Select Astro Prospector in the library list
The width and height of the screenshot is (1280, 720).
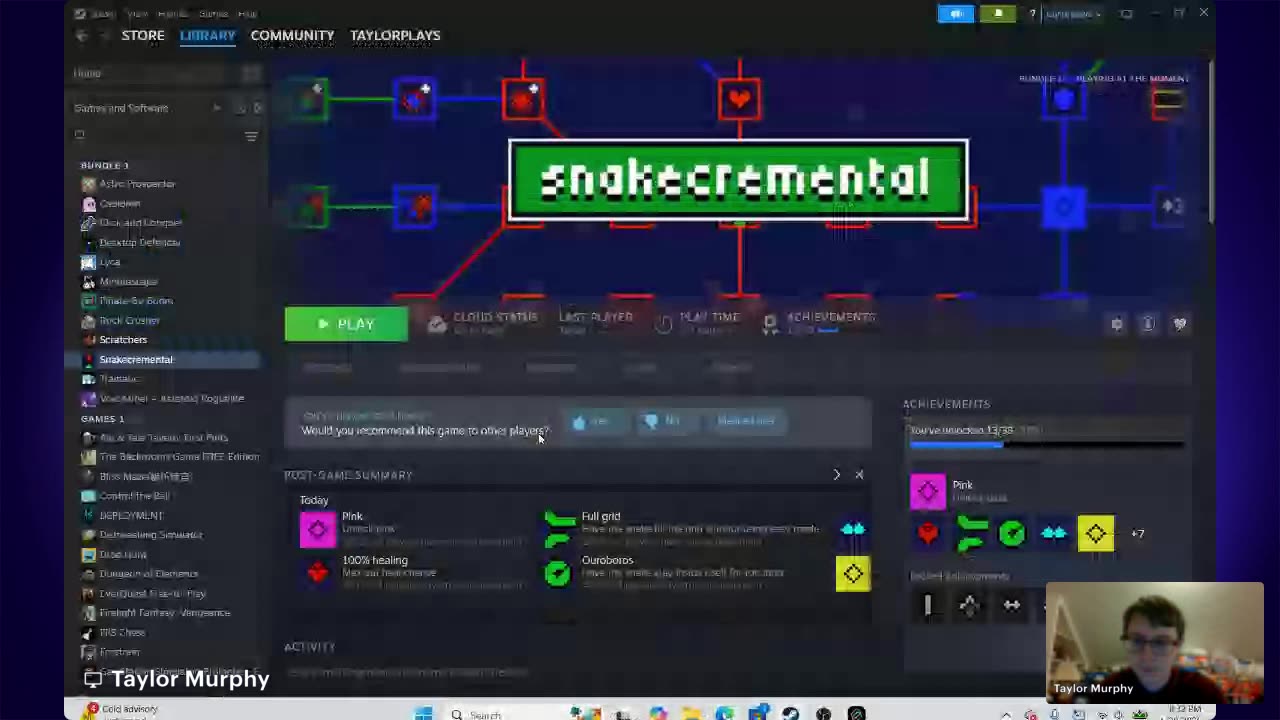tap(137, 184)
